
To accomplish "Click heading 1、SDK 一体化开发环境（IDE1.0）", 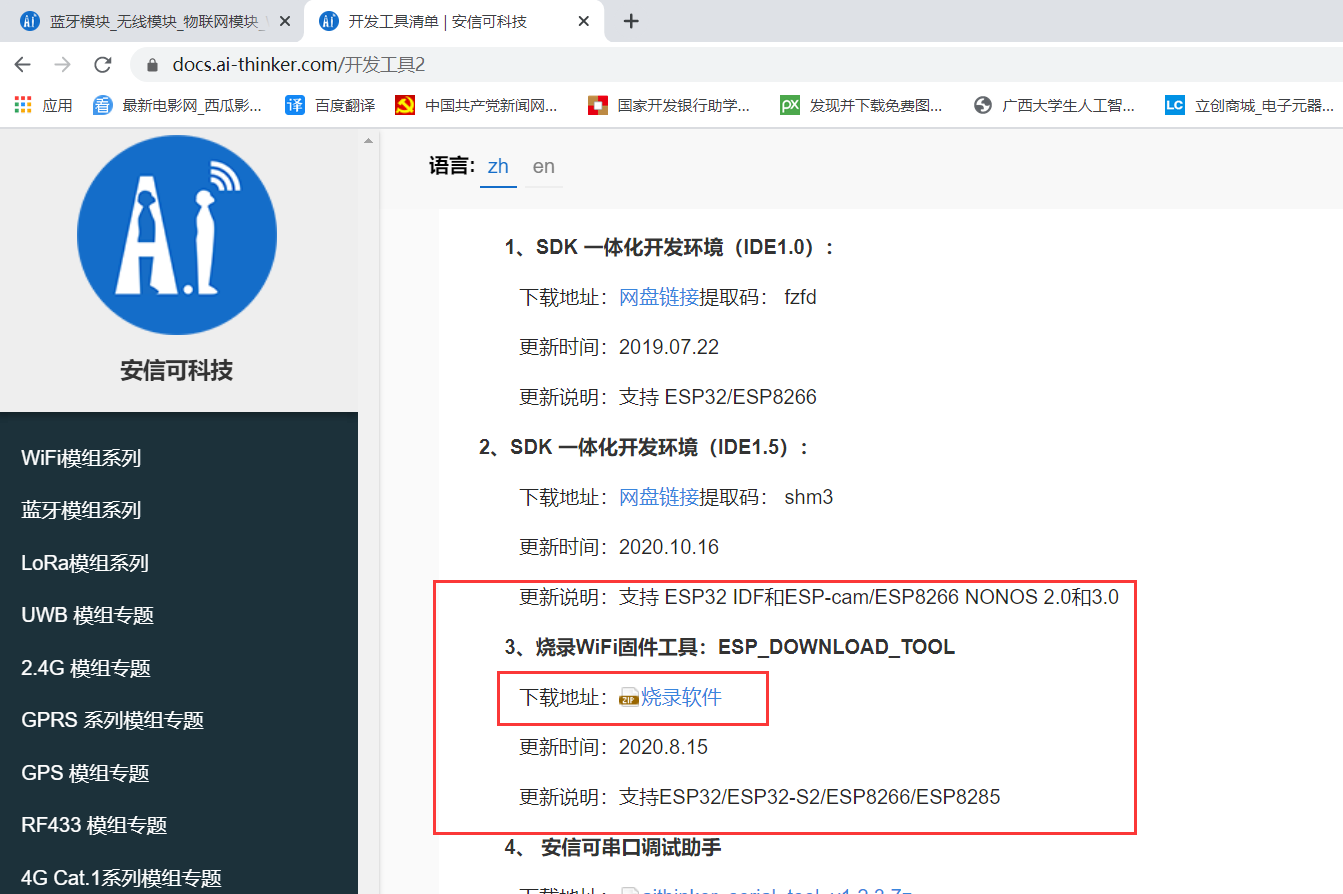I will click(669, 247).
